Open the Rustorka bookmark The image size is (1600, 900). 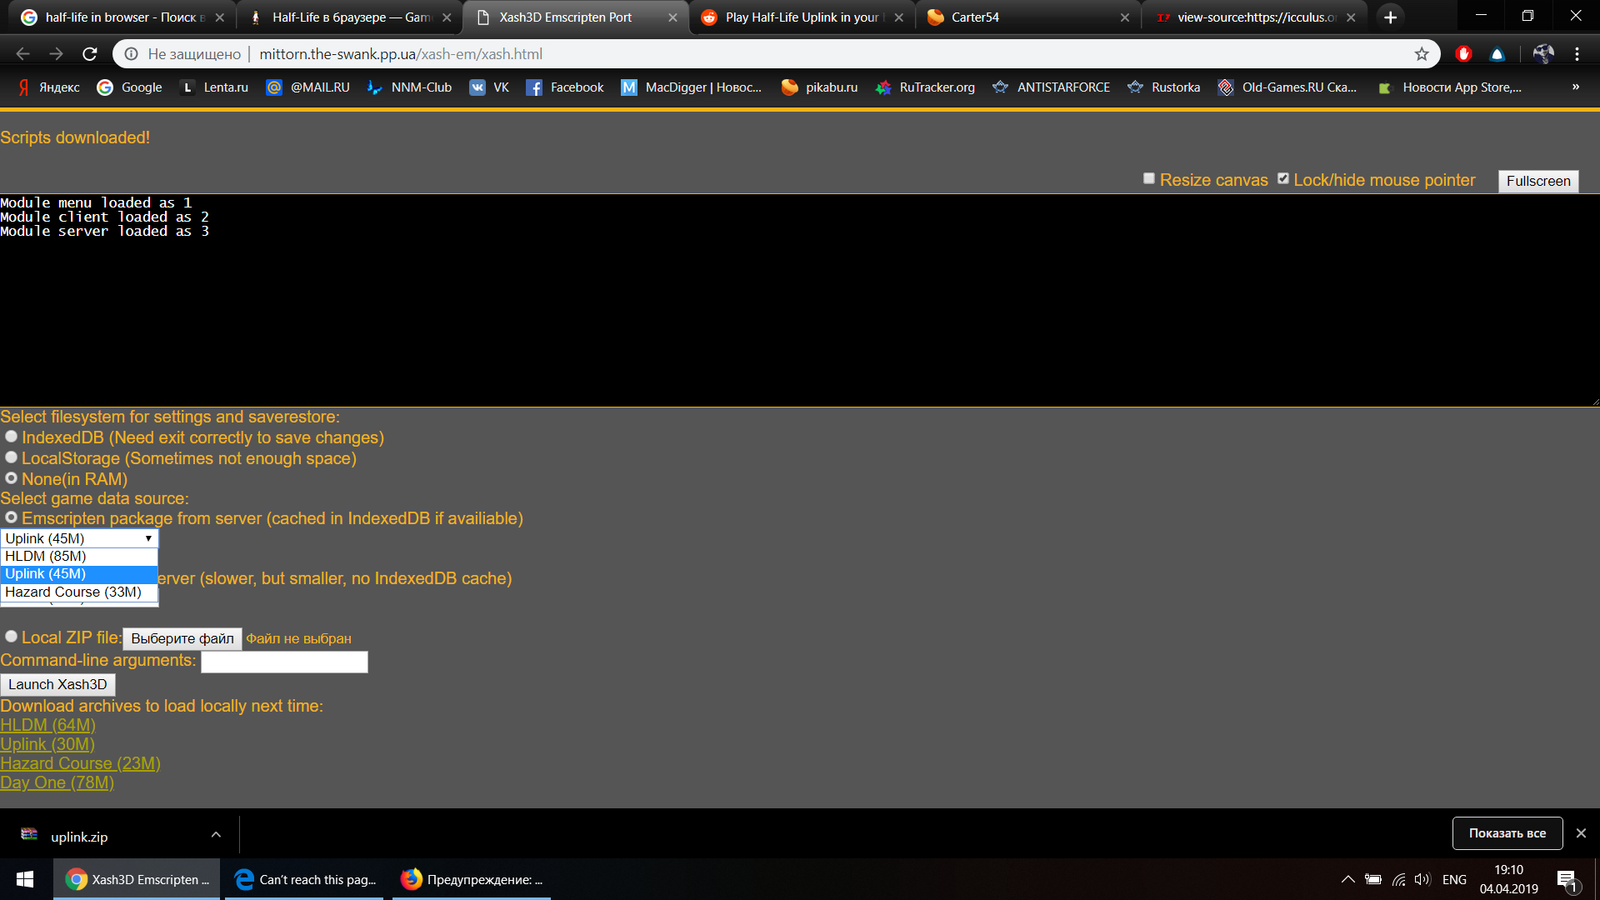pos(1163,88)
